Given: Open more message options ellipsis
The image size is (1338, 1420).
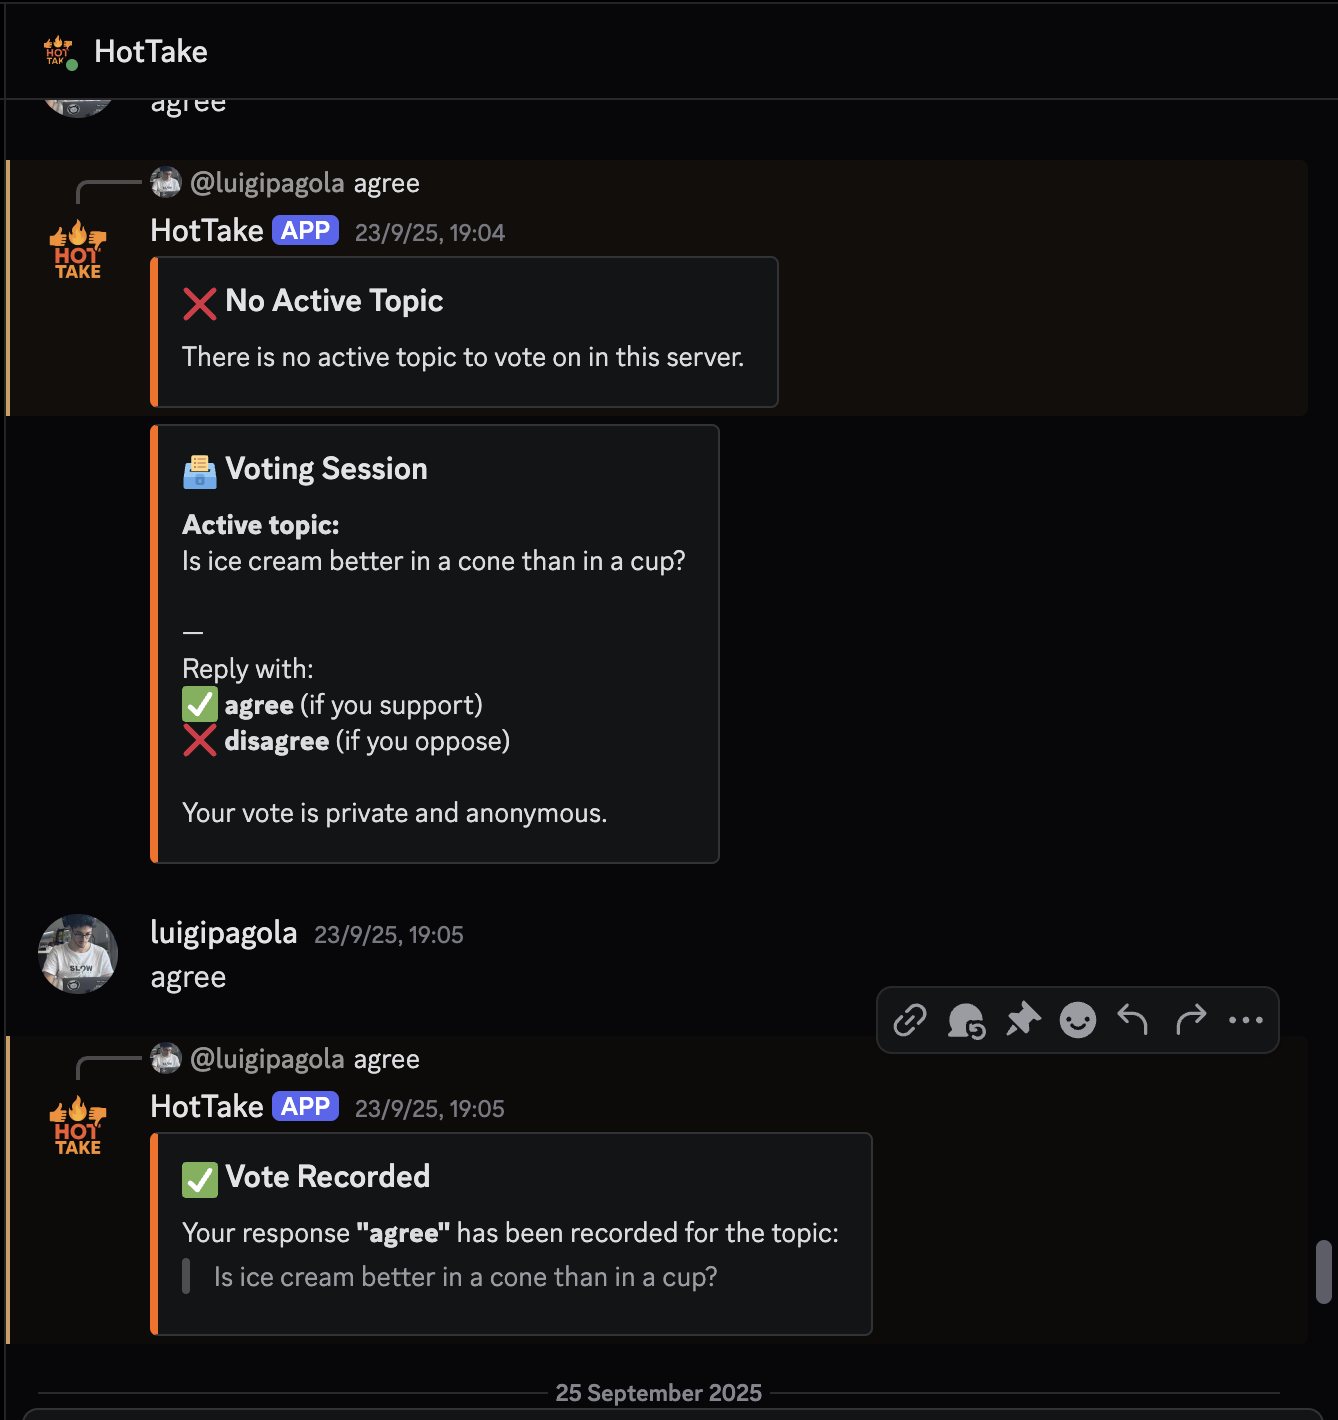Looking at the screenshot, I should click(1244, 1020).
